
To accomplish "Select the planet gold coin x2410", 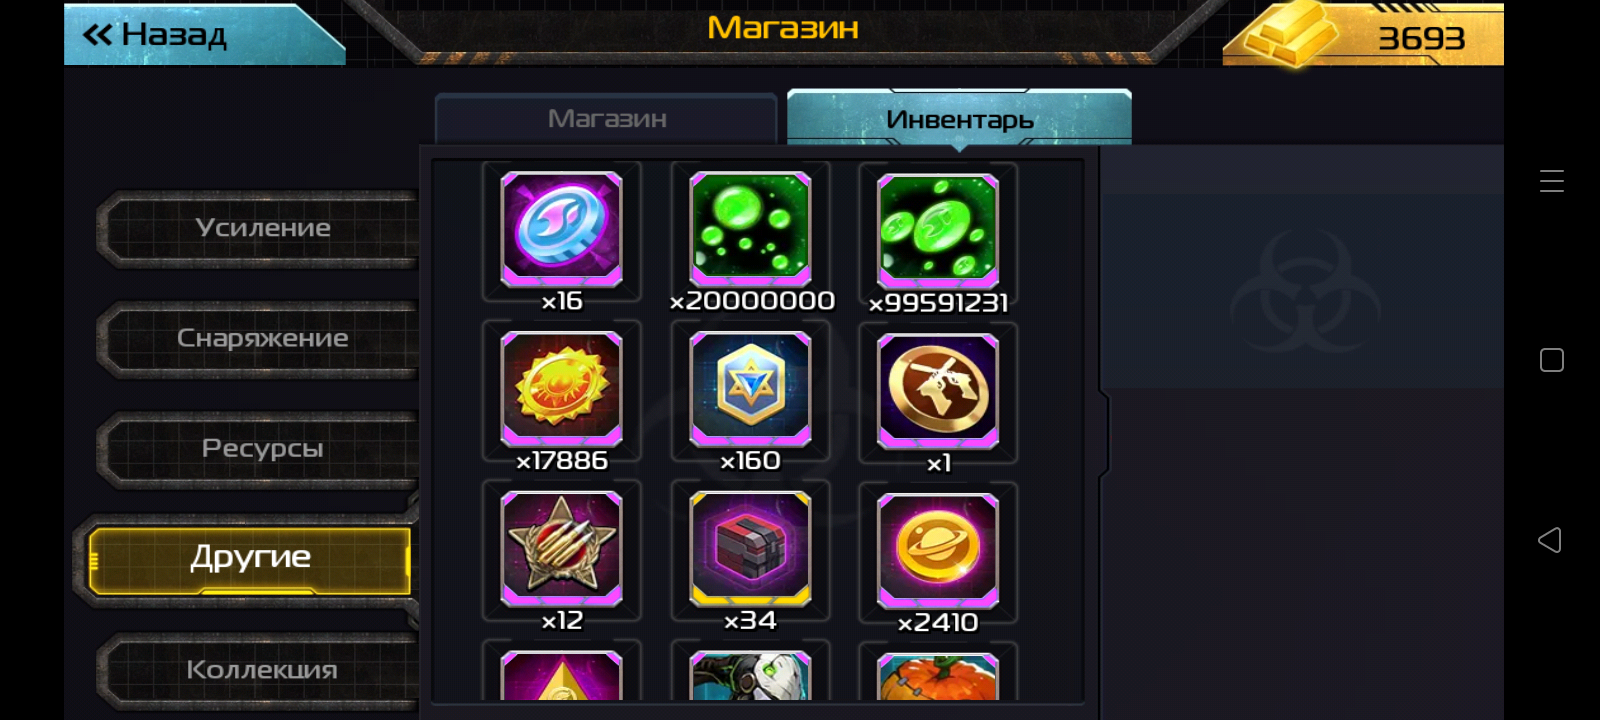I will 938,551.
